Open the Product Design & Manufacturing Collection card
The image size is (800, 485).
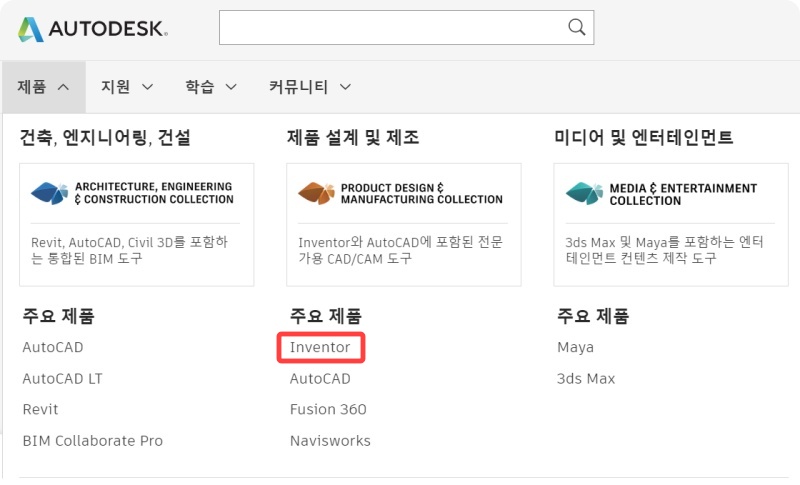pos(404,224)
